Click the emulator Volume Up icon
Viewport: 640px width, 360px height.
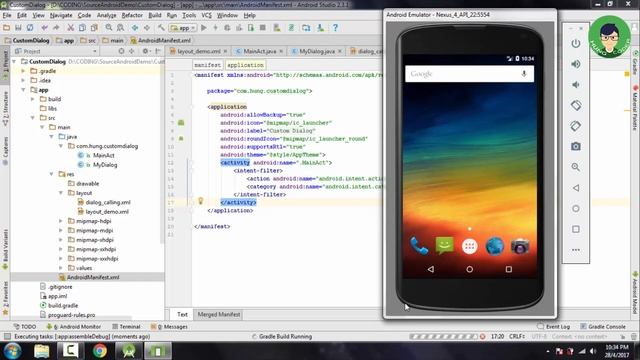576,64
